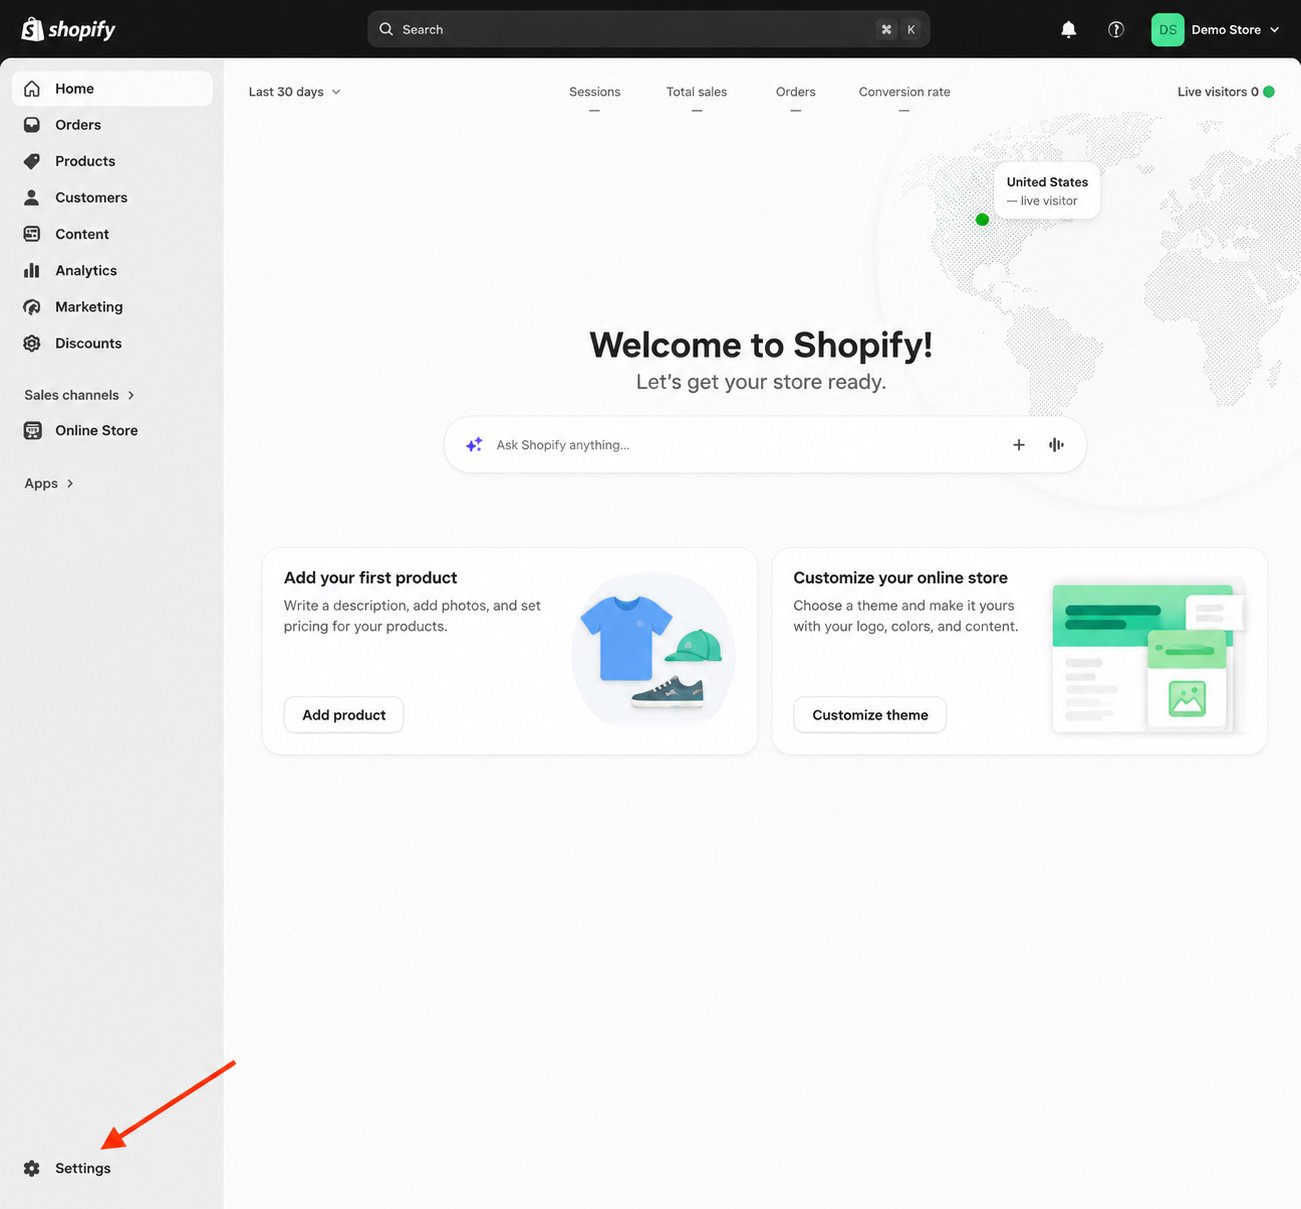Click the Orders metric in the stats row
Image resolution: width=1301 pixels, height=1209 pixels.
point(796,98)
